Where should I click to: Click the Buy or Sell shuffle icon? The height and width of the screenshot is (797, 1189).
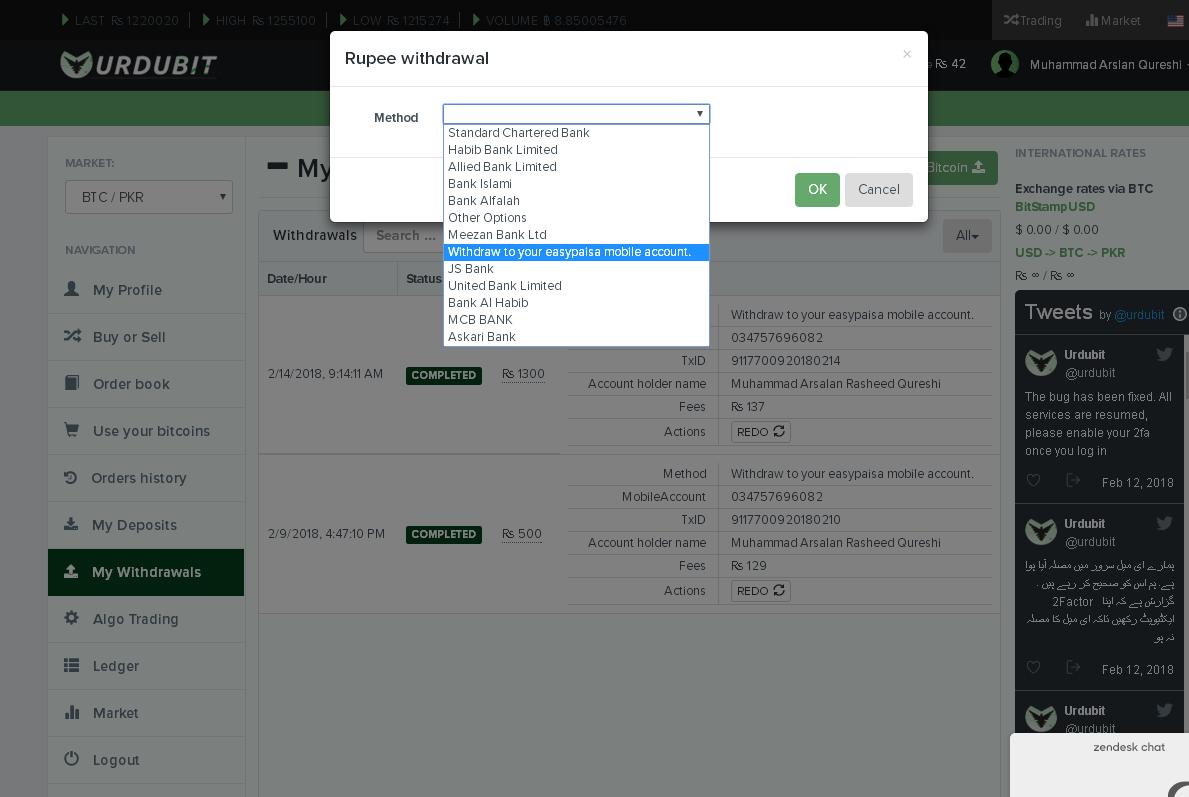(x=72, y=336)
